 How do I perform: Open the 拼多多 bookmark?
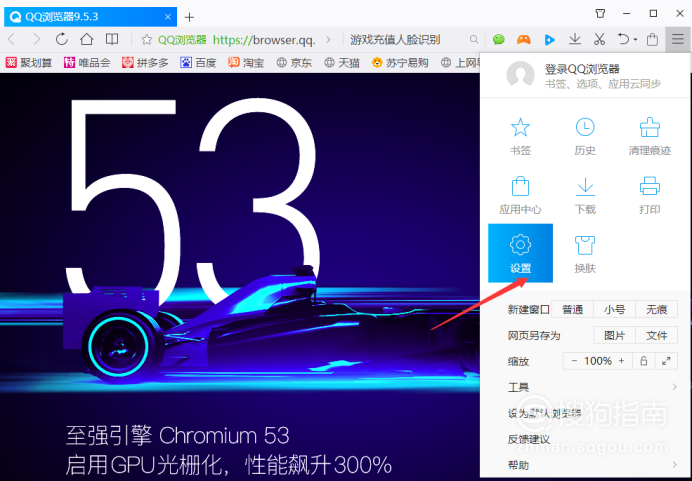coord(146,63)
